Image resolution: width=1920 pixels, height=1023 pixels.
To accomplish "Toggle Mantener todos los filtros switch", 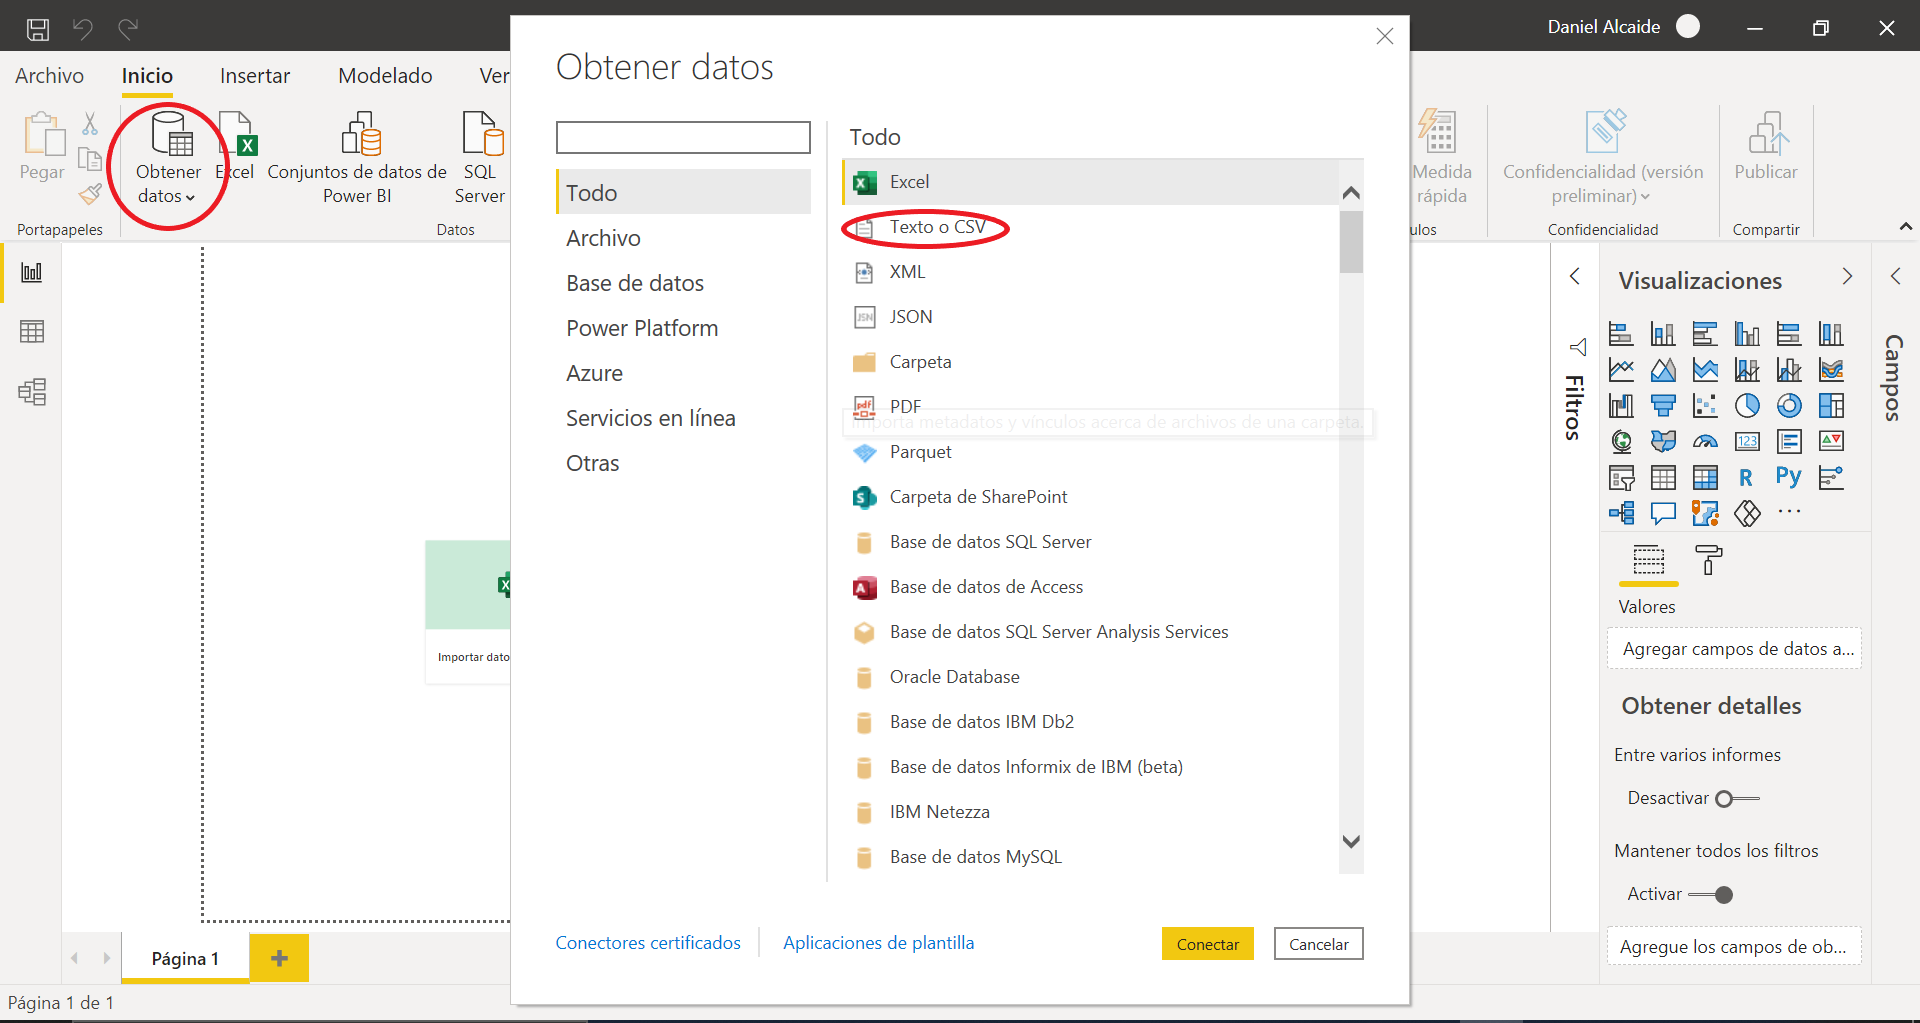I will 1711,894.
